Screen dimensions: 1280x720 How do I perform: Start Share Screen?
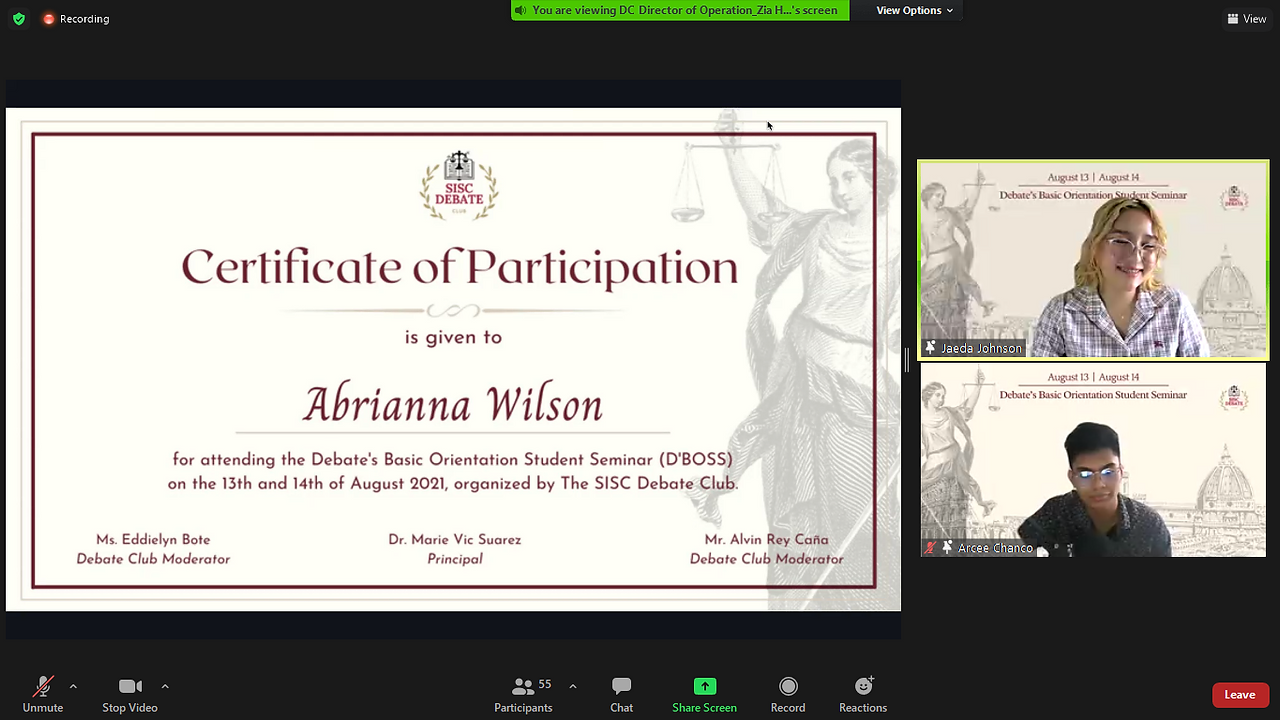(x=705, y=694)
